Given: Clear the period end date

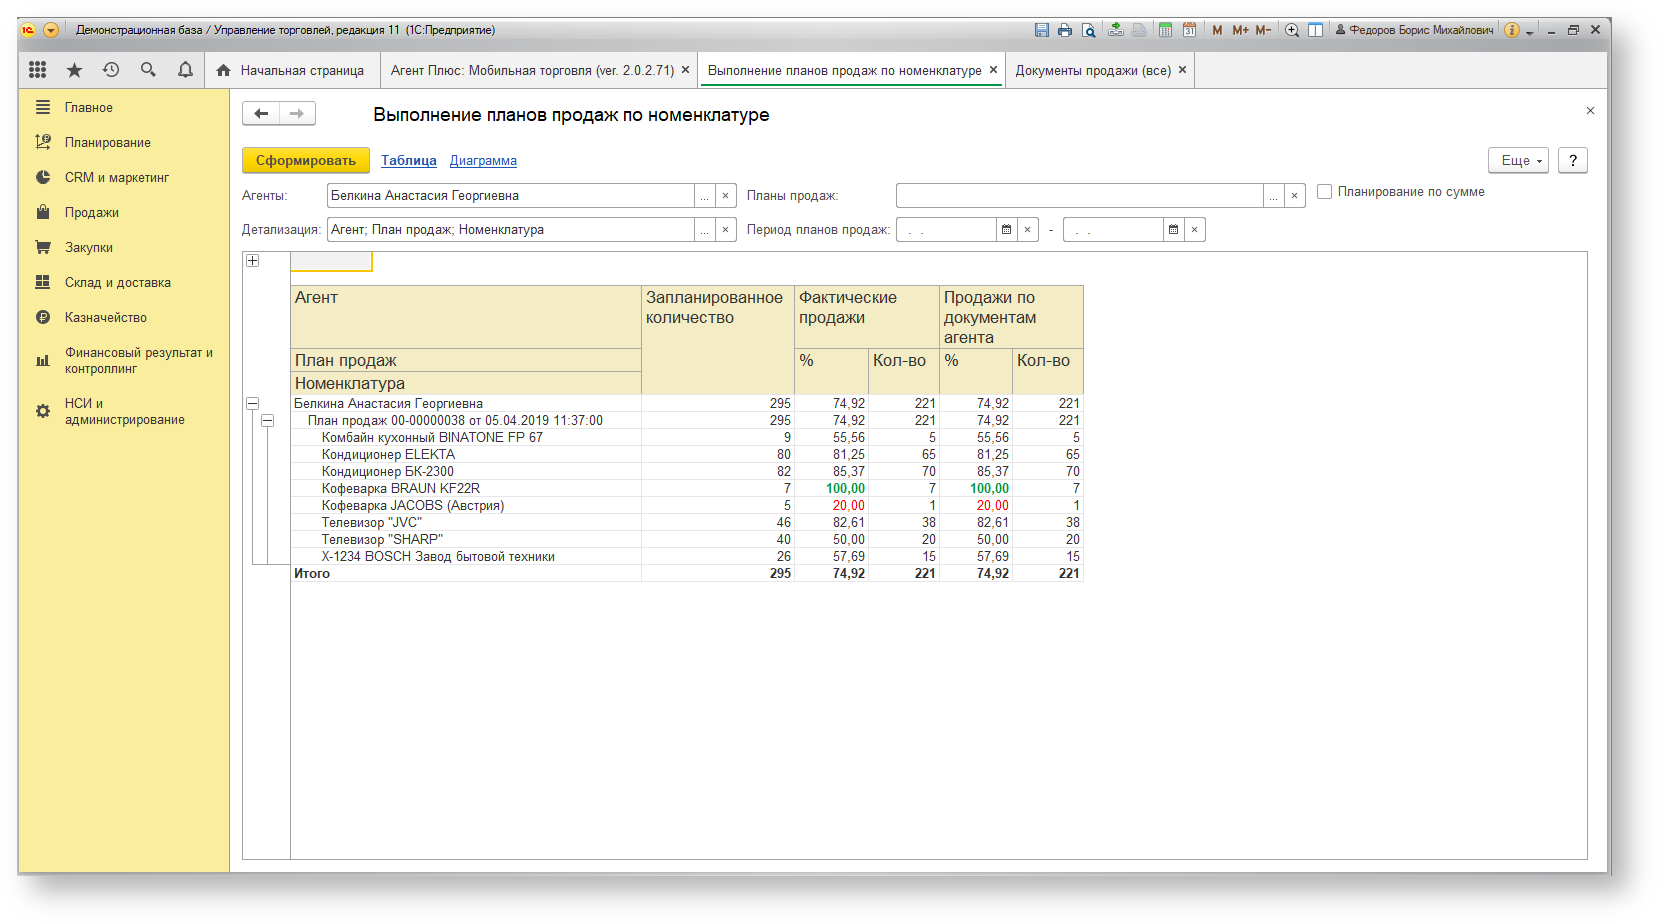Looking at the screenshot, I should pyautogui.click(x=1195, y=230).
